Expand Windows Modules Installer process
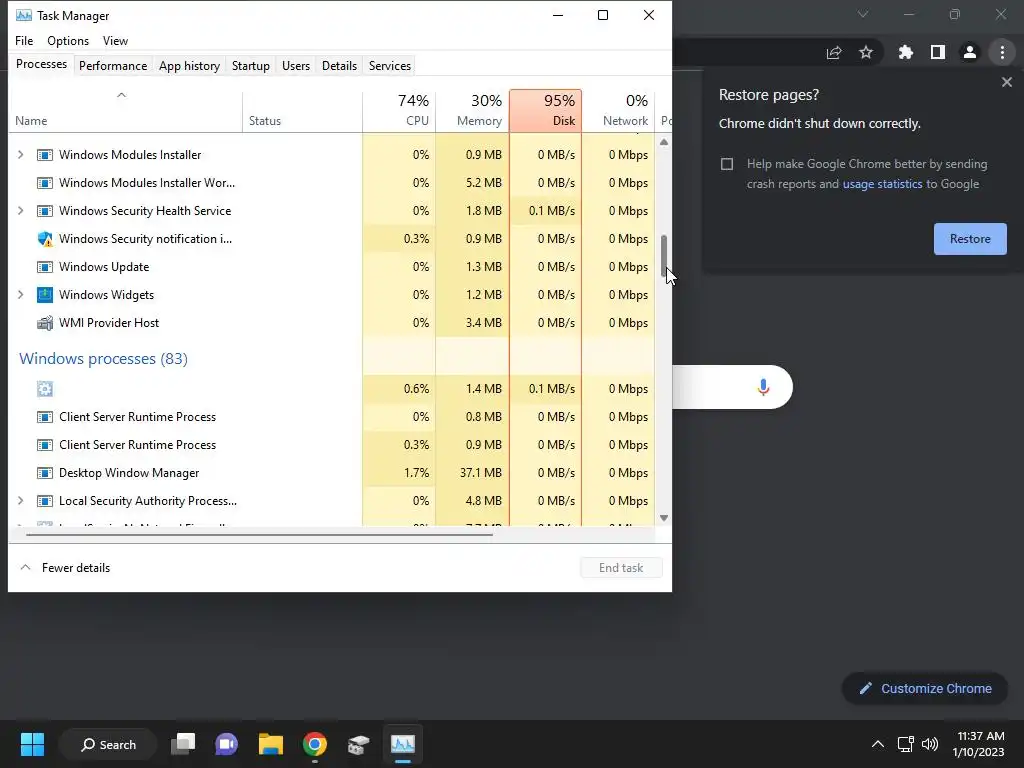1024x768 pixels. [x=20, y=155]
